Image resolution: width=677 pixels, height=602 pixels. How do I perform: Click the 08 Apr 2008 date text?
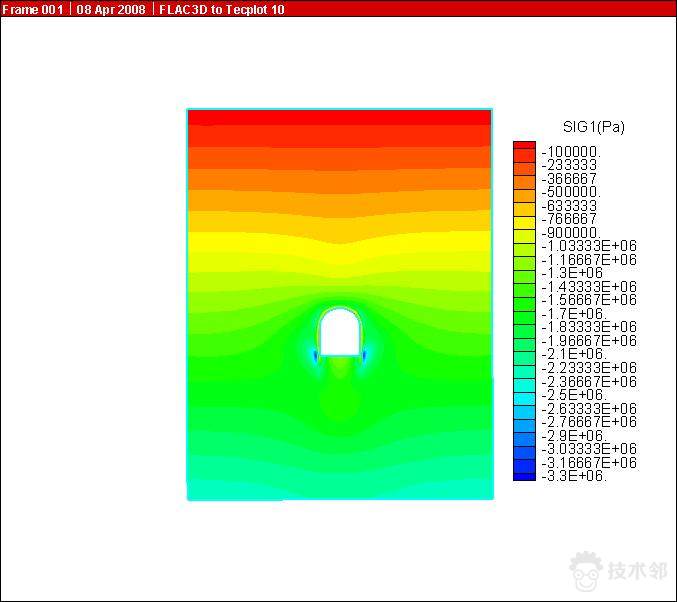pyautogui.click(x=112, y=8)
